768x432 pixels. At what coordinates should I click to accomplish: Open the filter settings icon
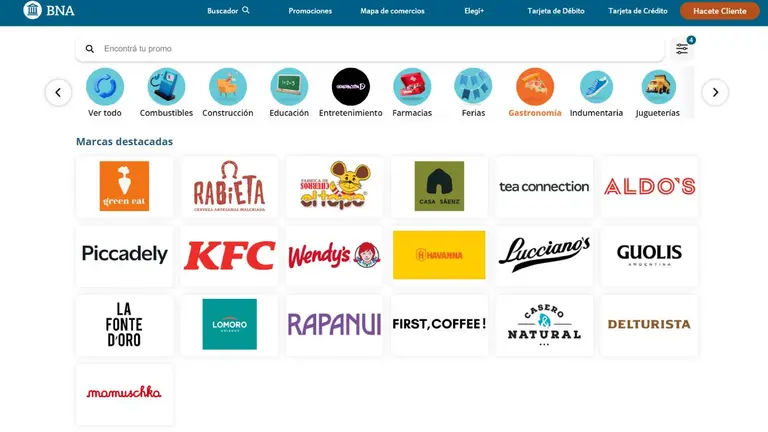(x=682, y=48)
